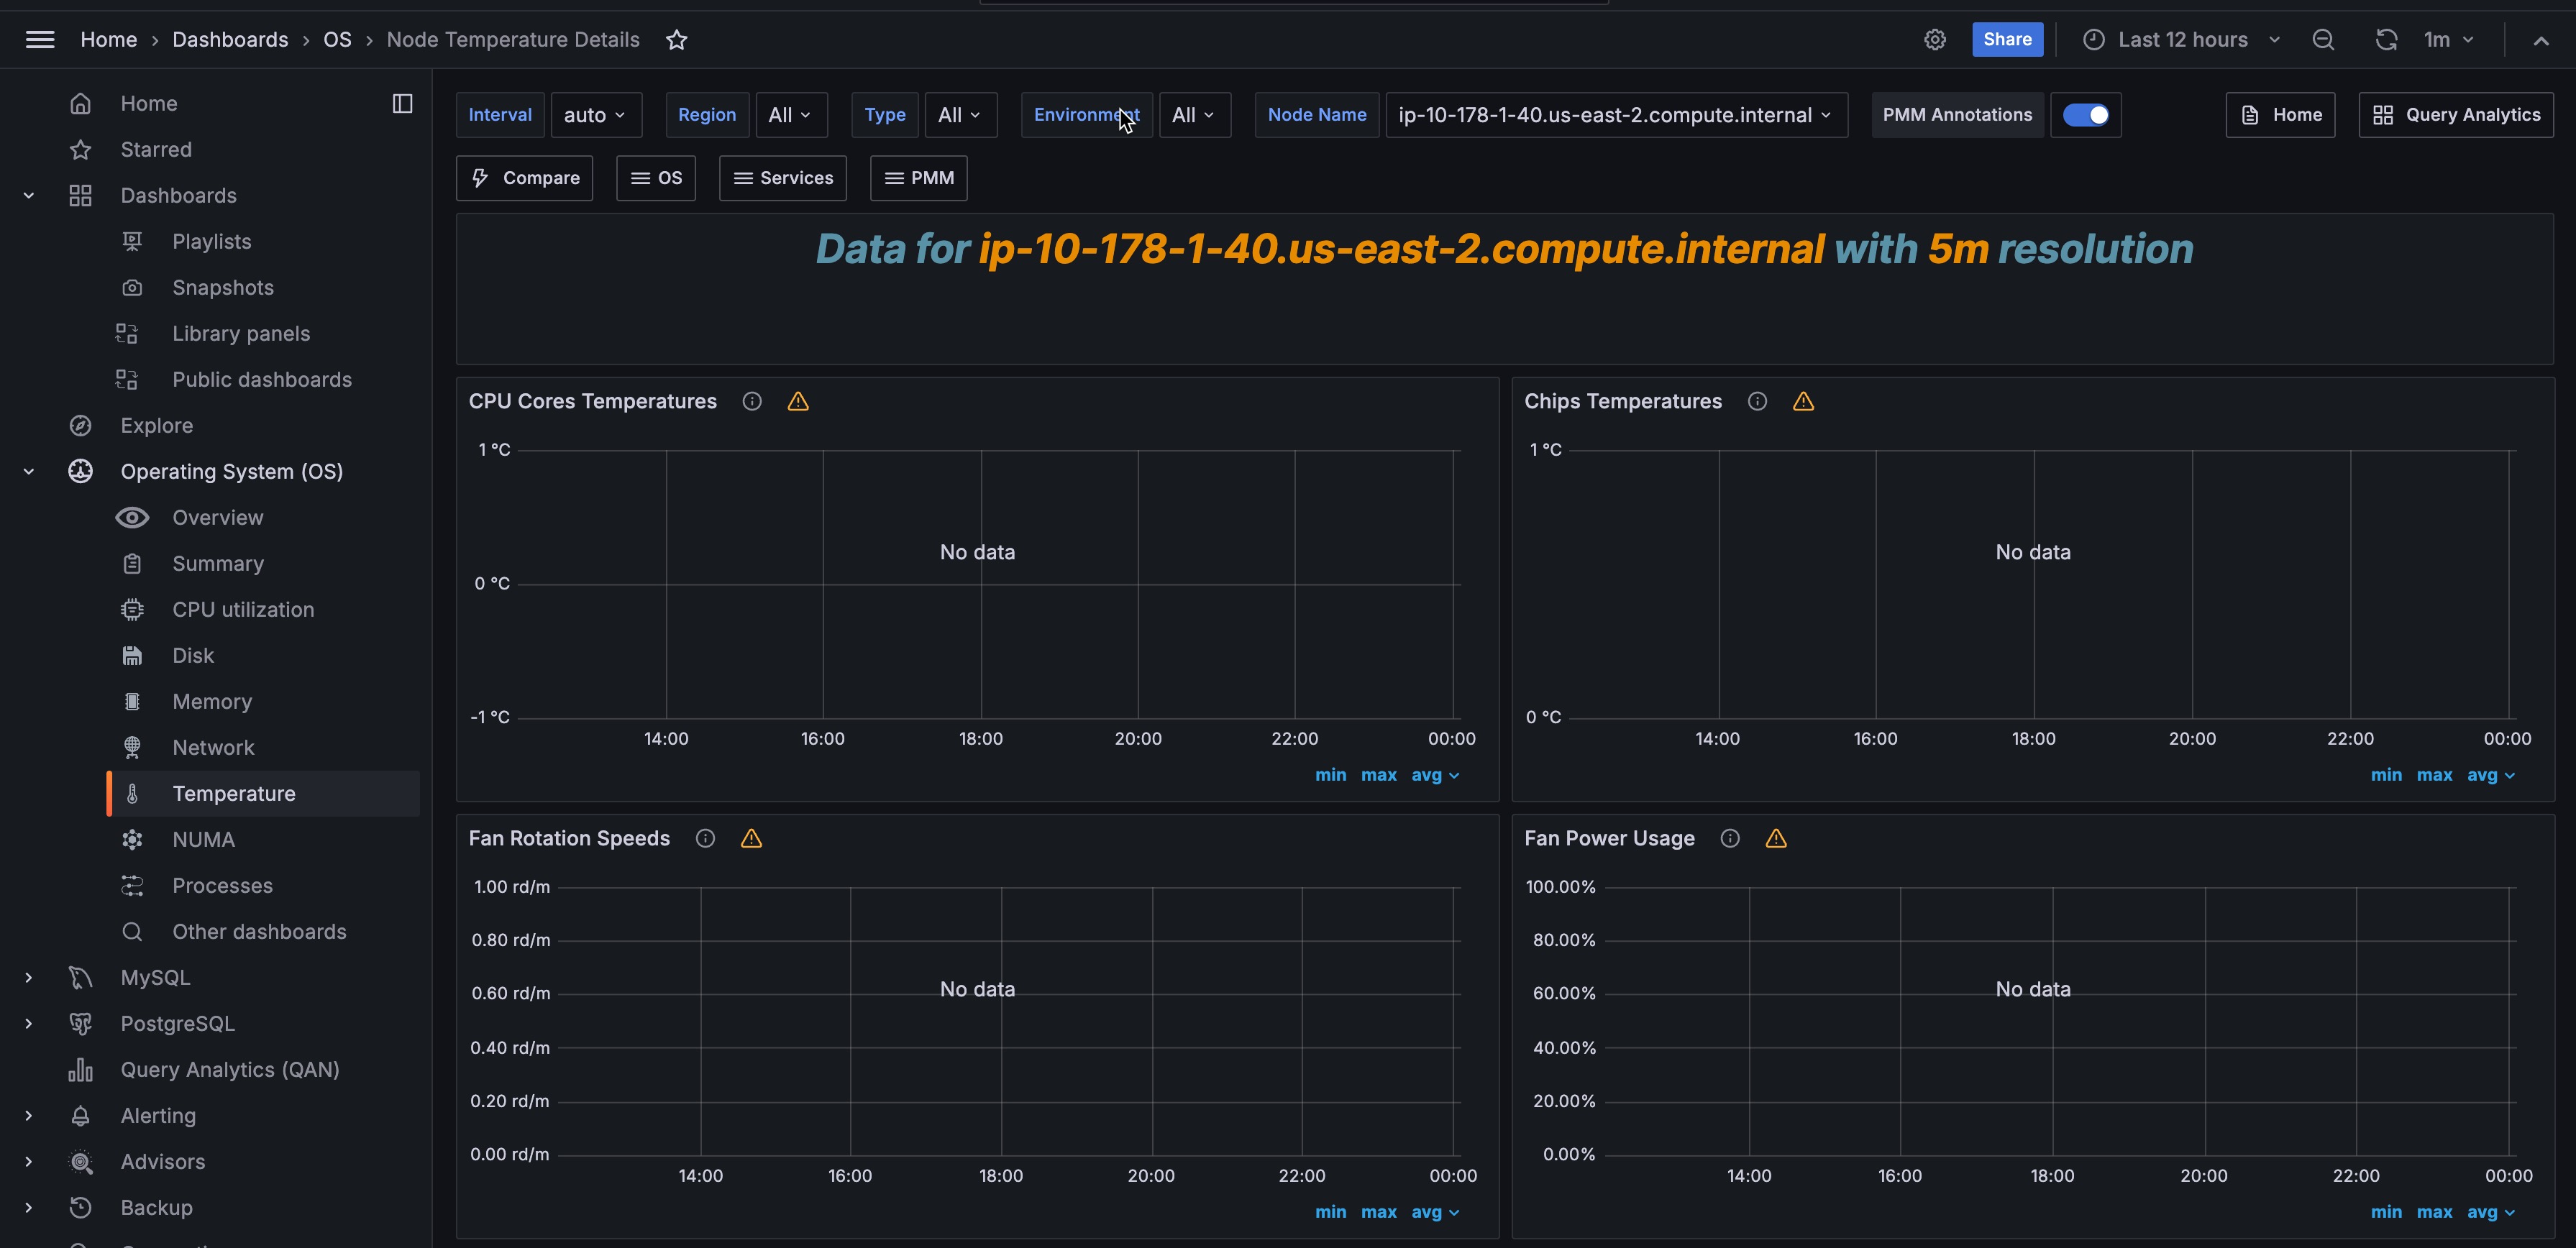The image size is (2576, 1248).
Task: Star this dashboard as favorite
Action: coord(677,40)
